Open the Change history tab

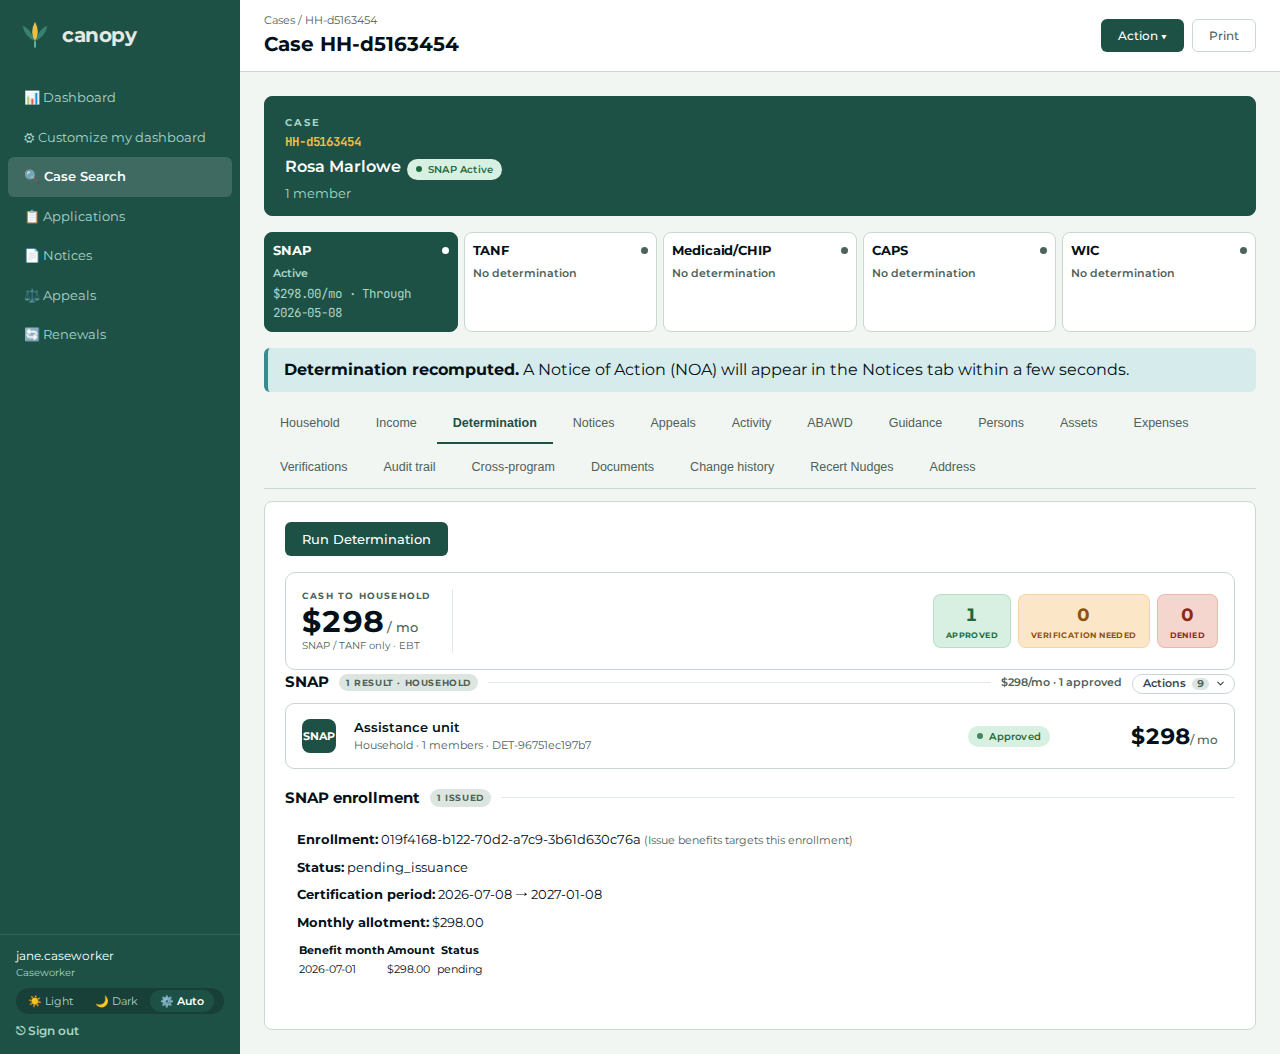pyautogui.click(x=732, y=467)
